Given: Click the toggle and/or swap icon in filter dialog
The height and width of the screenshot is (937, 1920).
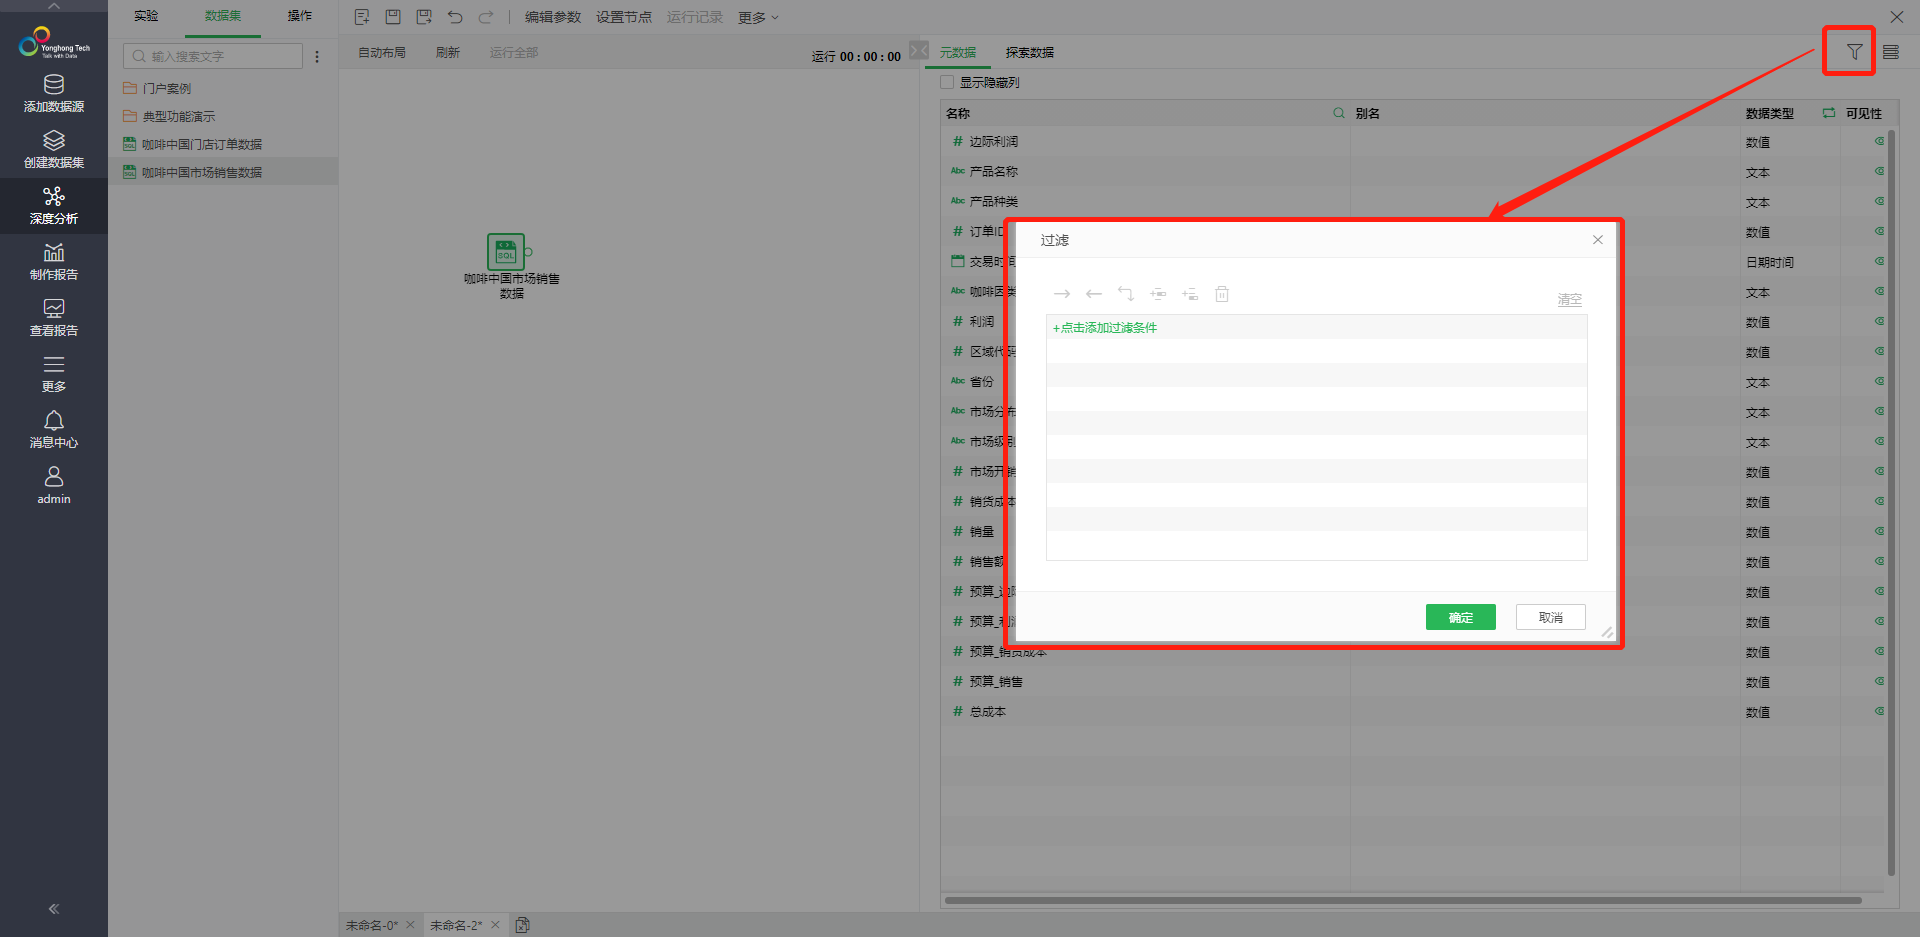Looking at the screenshot, I should (x=1126, y=294).
